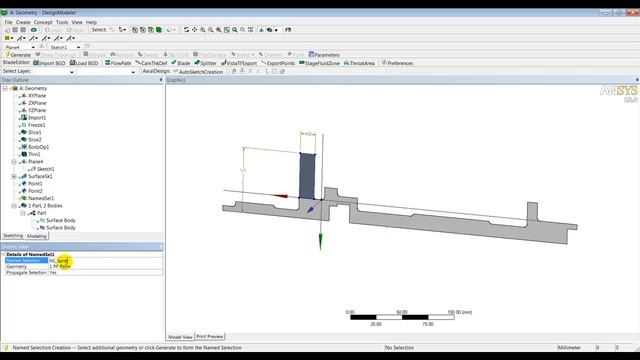Screen dimensions: 640x360
Task: Click the Named Selection name field
Action: (105, 260)
